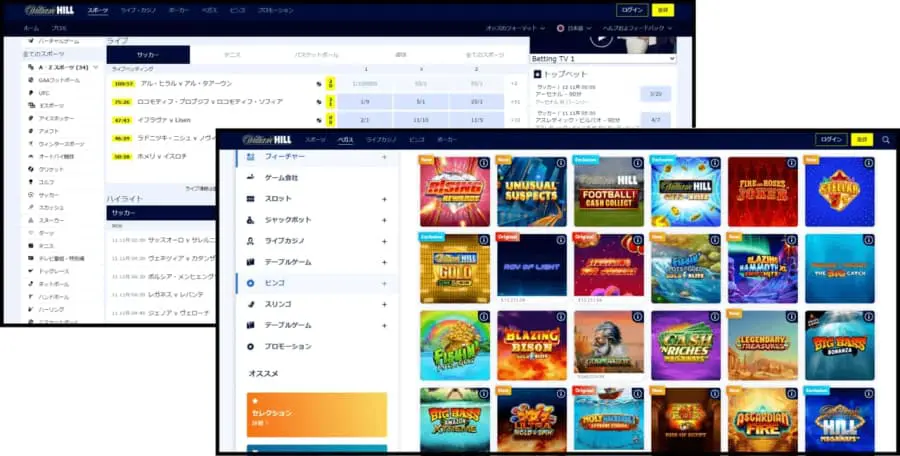Screen dimensions: 900x456
Task: Click yellow register button in casino window
Action: point(862,140)
